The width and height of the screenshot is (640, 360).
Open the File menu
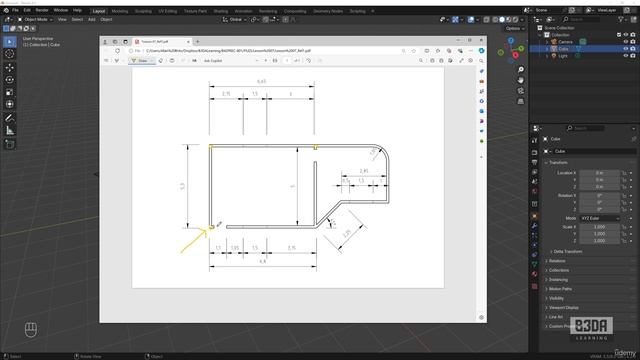coord(15,10)
